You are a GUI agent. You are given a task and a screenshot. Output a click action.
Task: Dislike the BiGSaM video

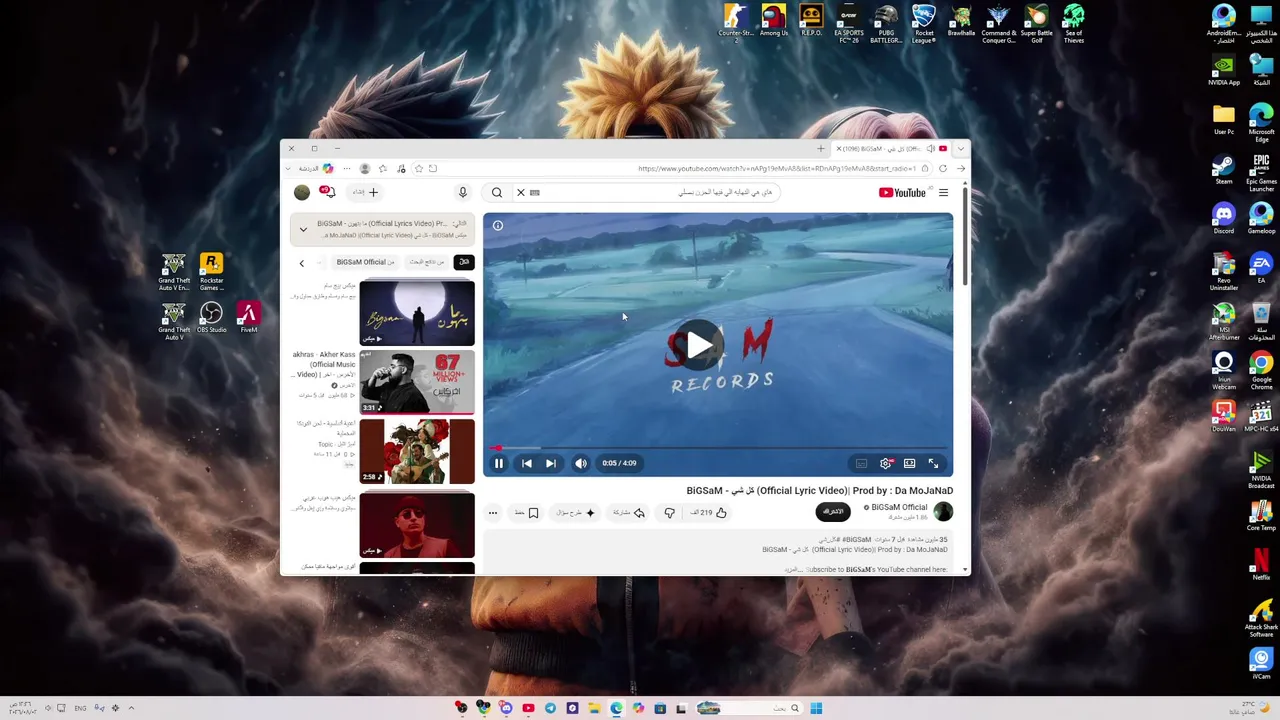[669, 513]
